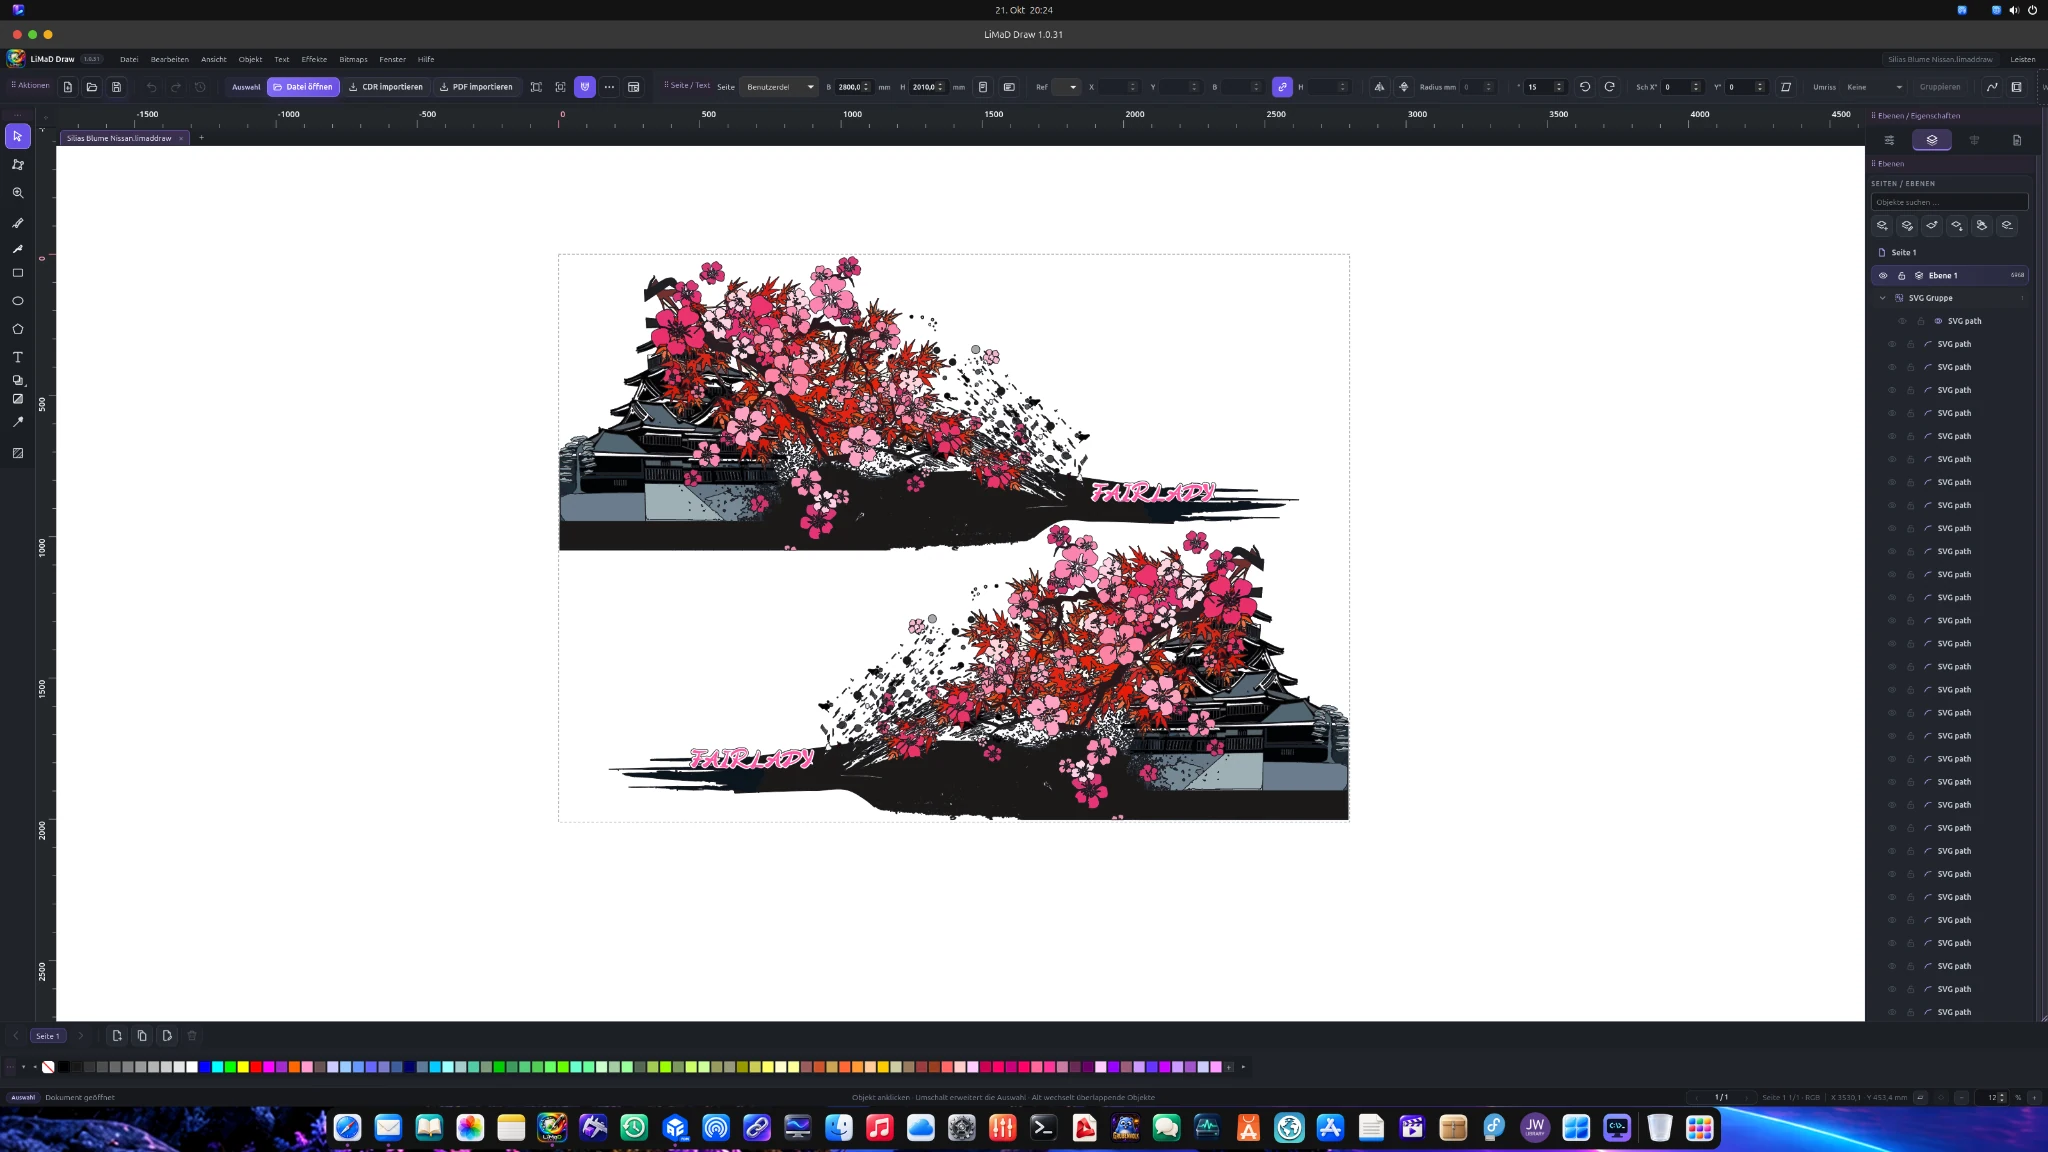2048x1152 pixels.
Task: Click the Datei öffnen button
Action: (x=303, y=87)
